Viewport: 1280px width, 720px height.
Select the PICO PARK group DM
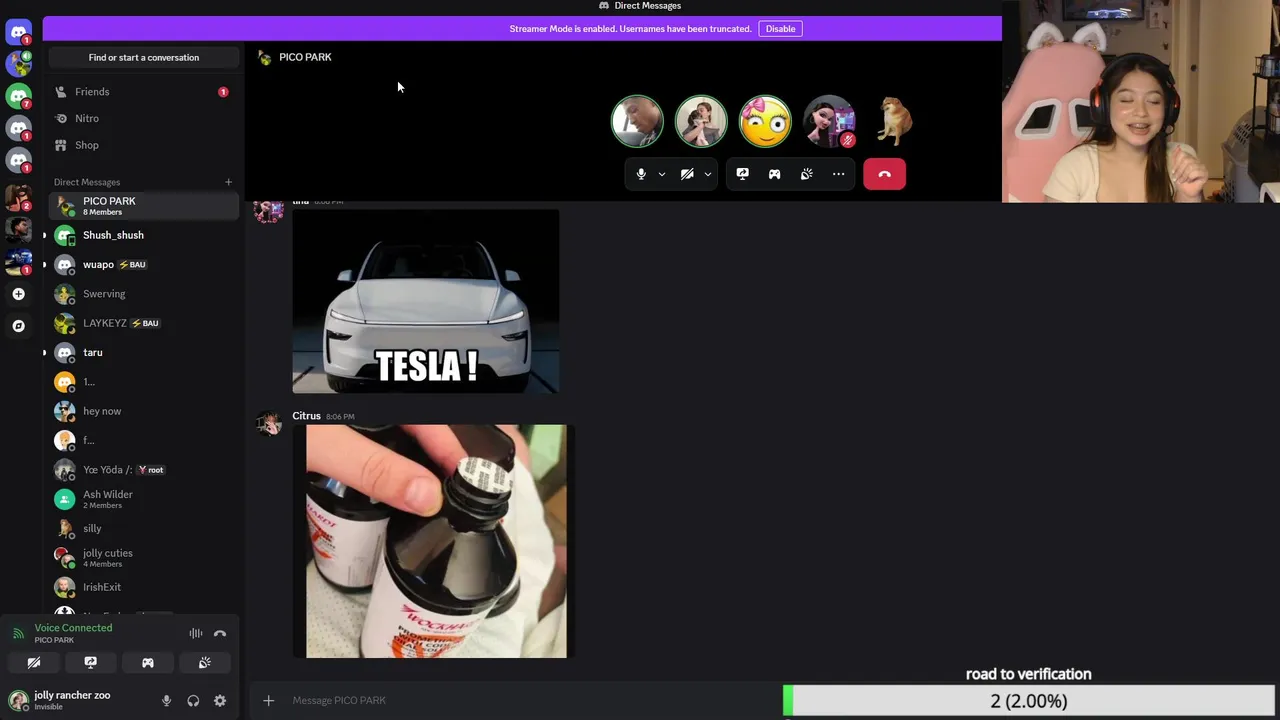pyautogui.click(x=143, y=206)
